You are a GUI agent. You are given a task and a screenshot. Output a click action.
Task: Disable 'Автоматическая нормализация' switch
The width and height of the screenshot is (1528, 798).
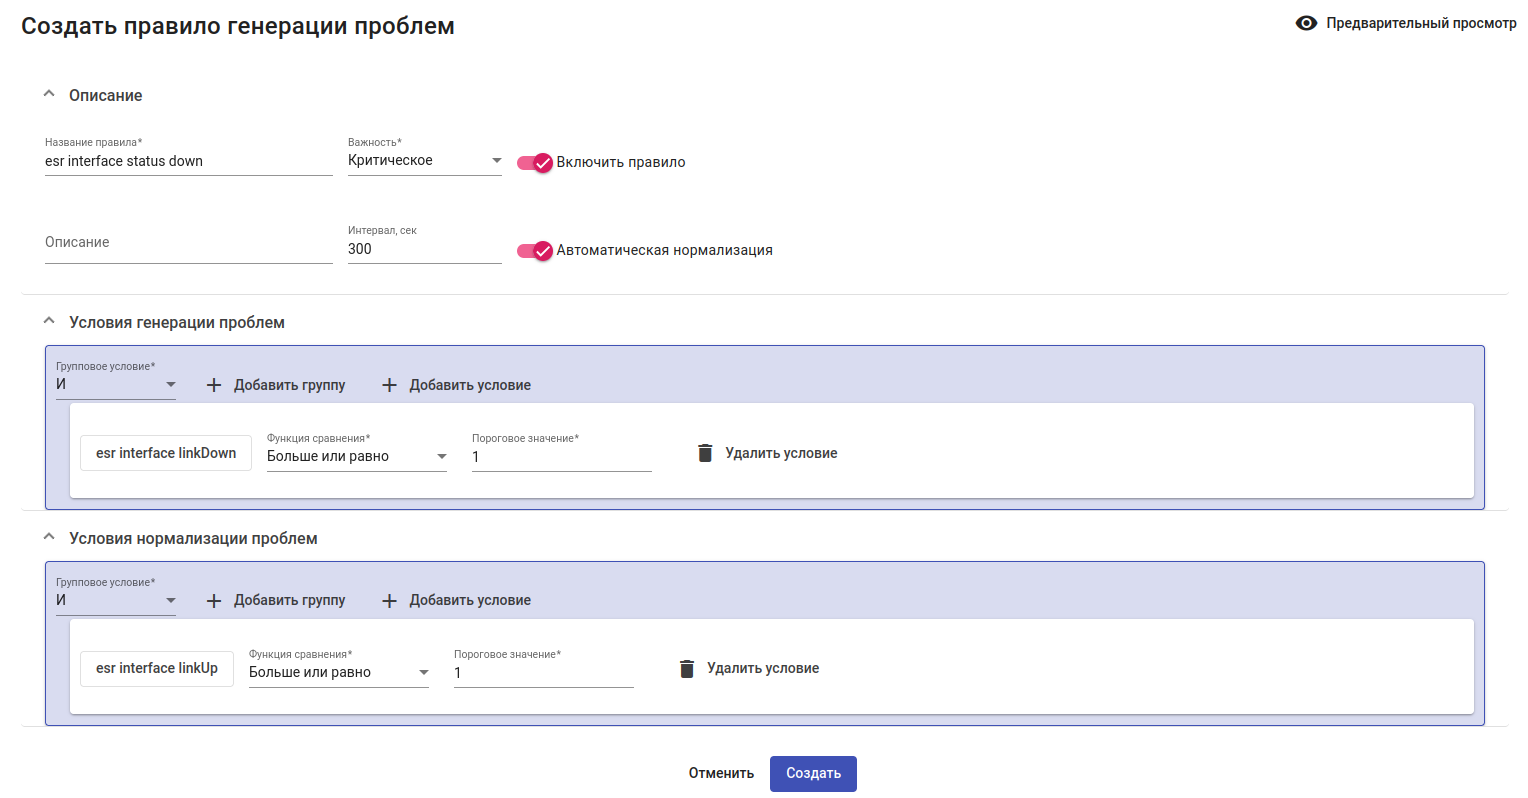coord(535,250)
